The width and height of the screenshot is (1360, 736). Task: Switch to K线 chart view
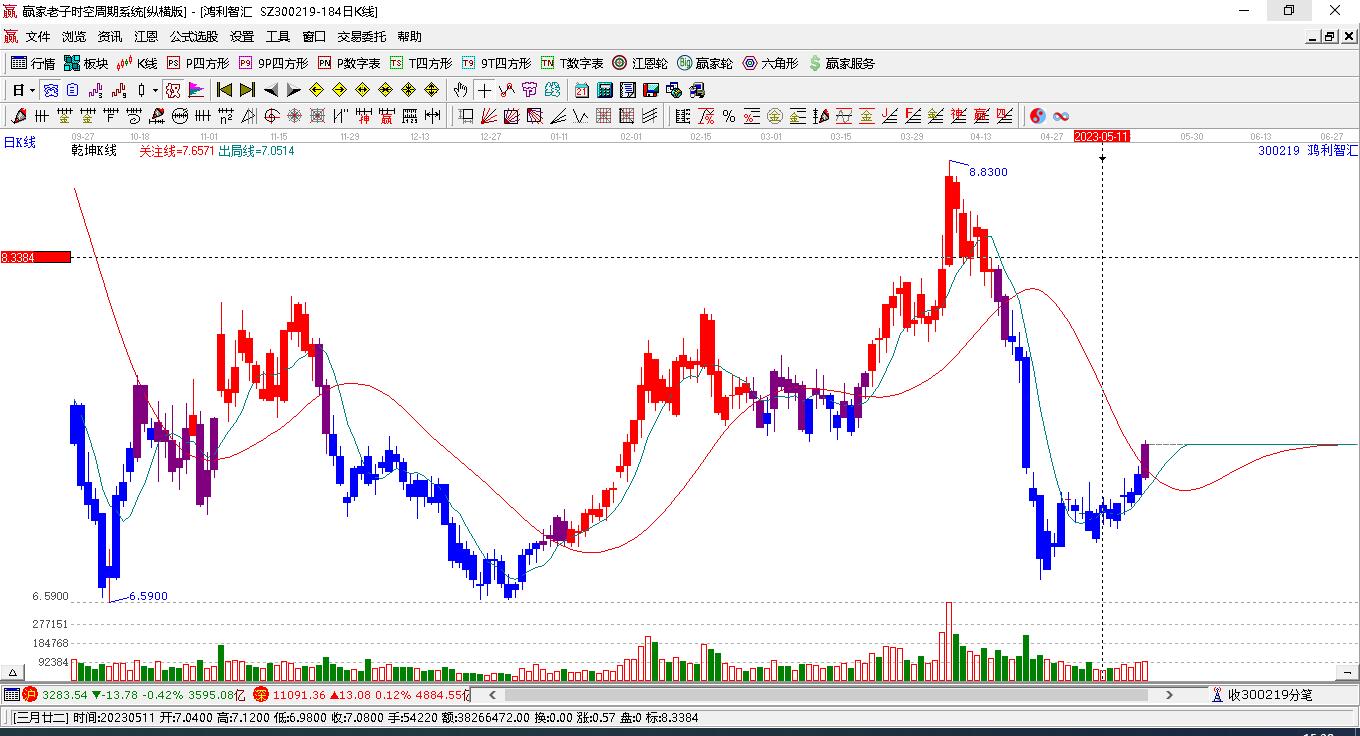tap(137, 63)
